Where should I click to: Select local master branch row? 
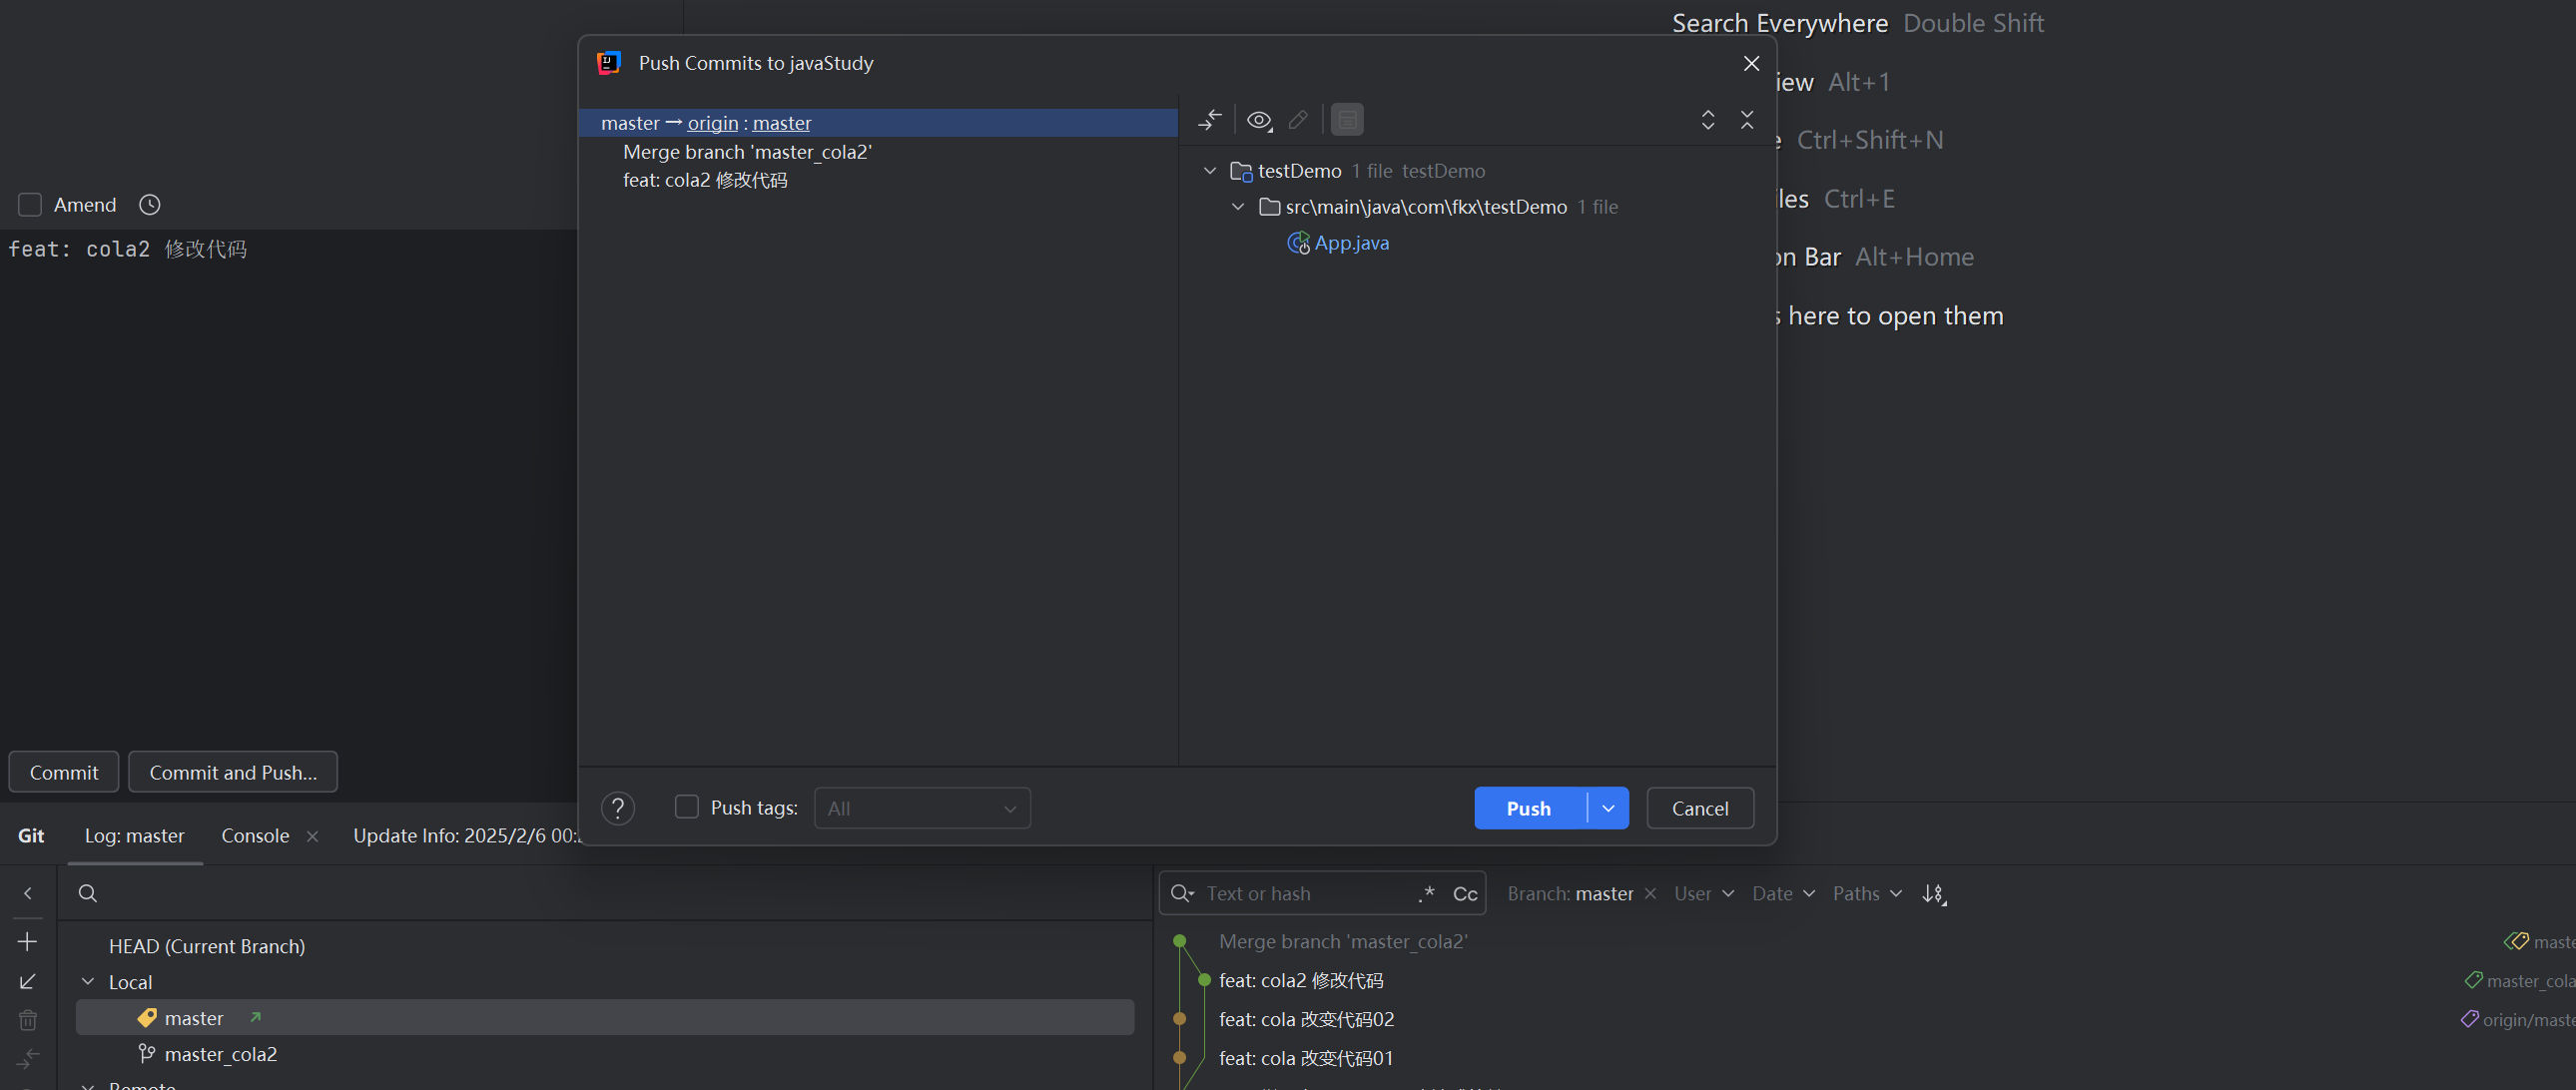tap(605, 1018)
